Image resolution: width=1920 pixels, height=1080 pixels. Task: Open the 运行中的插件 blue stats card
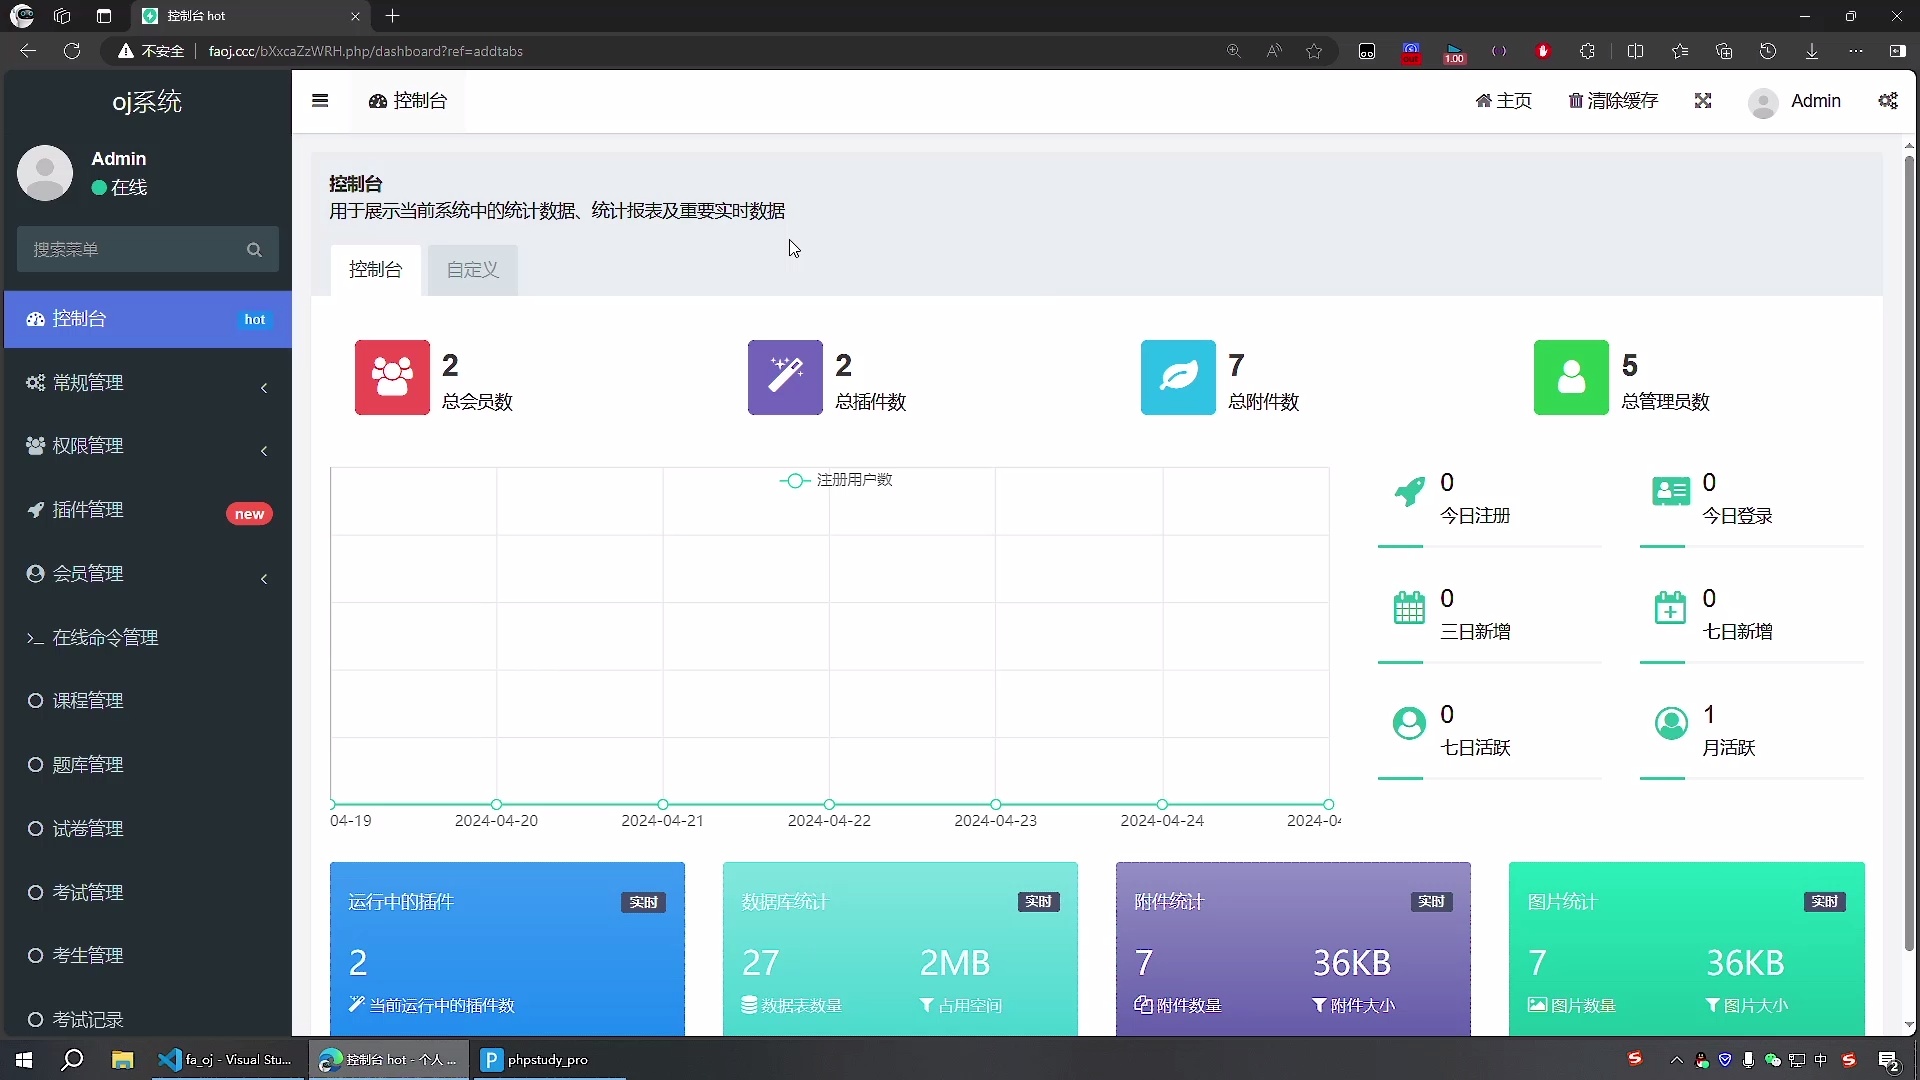click(507, 948)
